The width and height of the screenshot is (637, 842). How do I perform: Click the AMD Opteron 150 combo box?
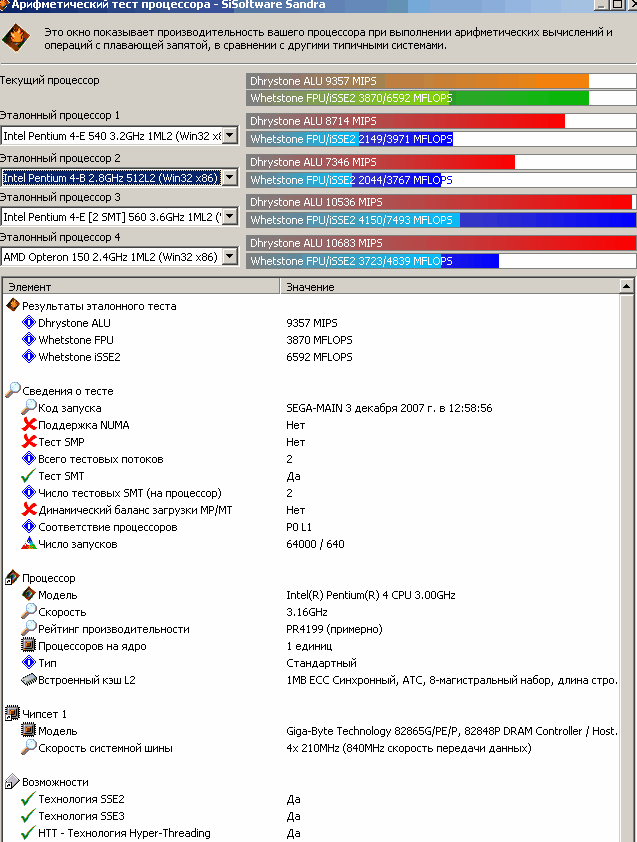tap(119, 257)
